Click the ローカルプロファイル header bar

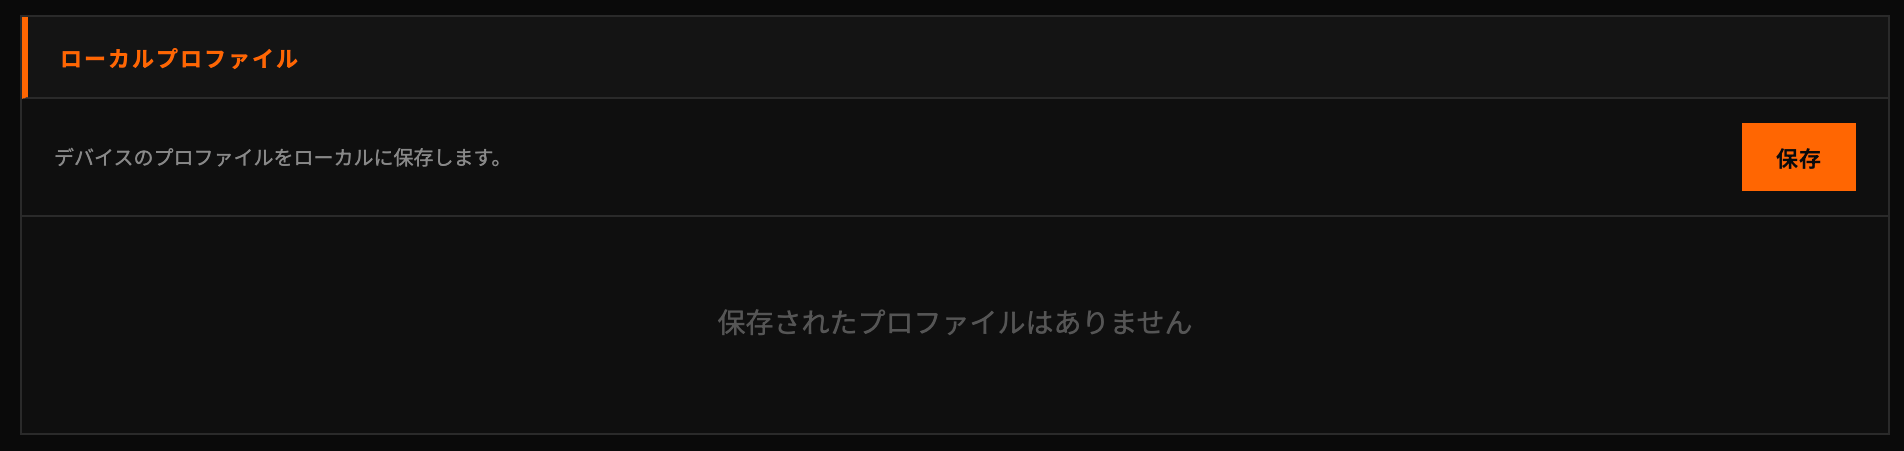click(955, 57)
